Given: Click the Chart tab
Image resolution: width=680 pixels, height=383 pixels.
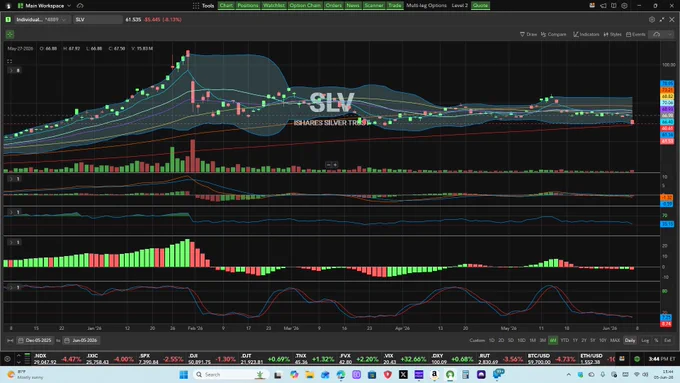Looking at the screenshot, I should 226,6.
